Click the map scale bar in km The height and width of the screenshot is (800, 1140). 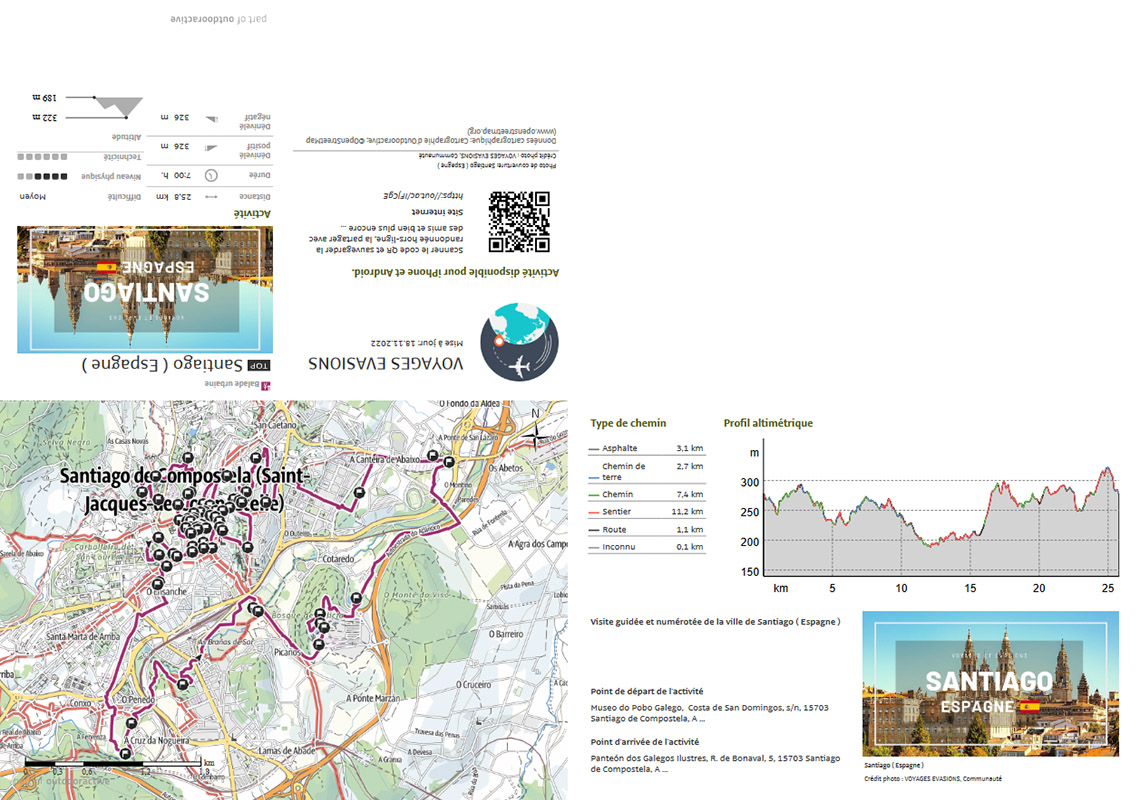[x=113, y=764]
